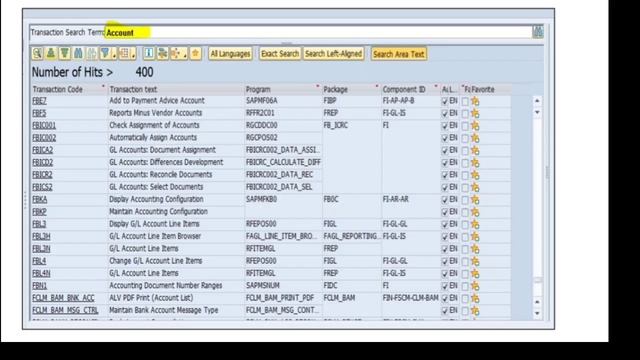Select component cell FIN-FSCM-CLM-BAM
The image size is (640, 360).
coord(411,298)
